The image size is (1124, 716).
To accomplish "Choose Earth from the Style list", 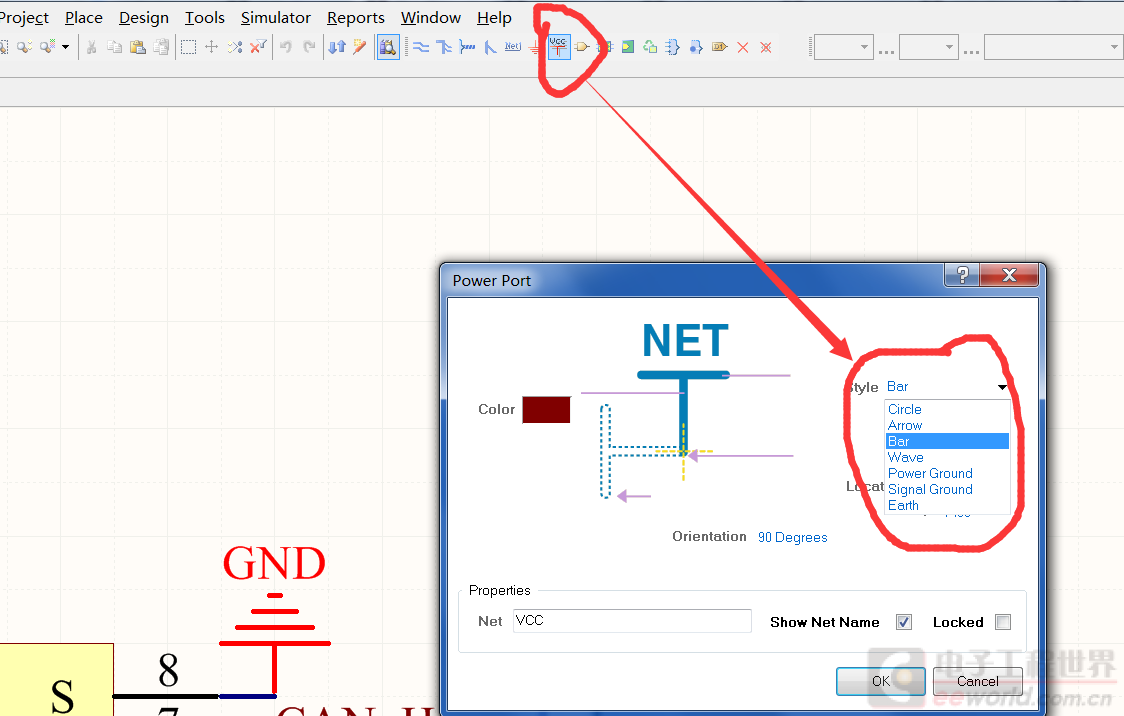I will [x=903, y=505].
